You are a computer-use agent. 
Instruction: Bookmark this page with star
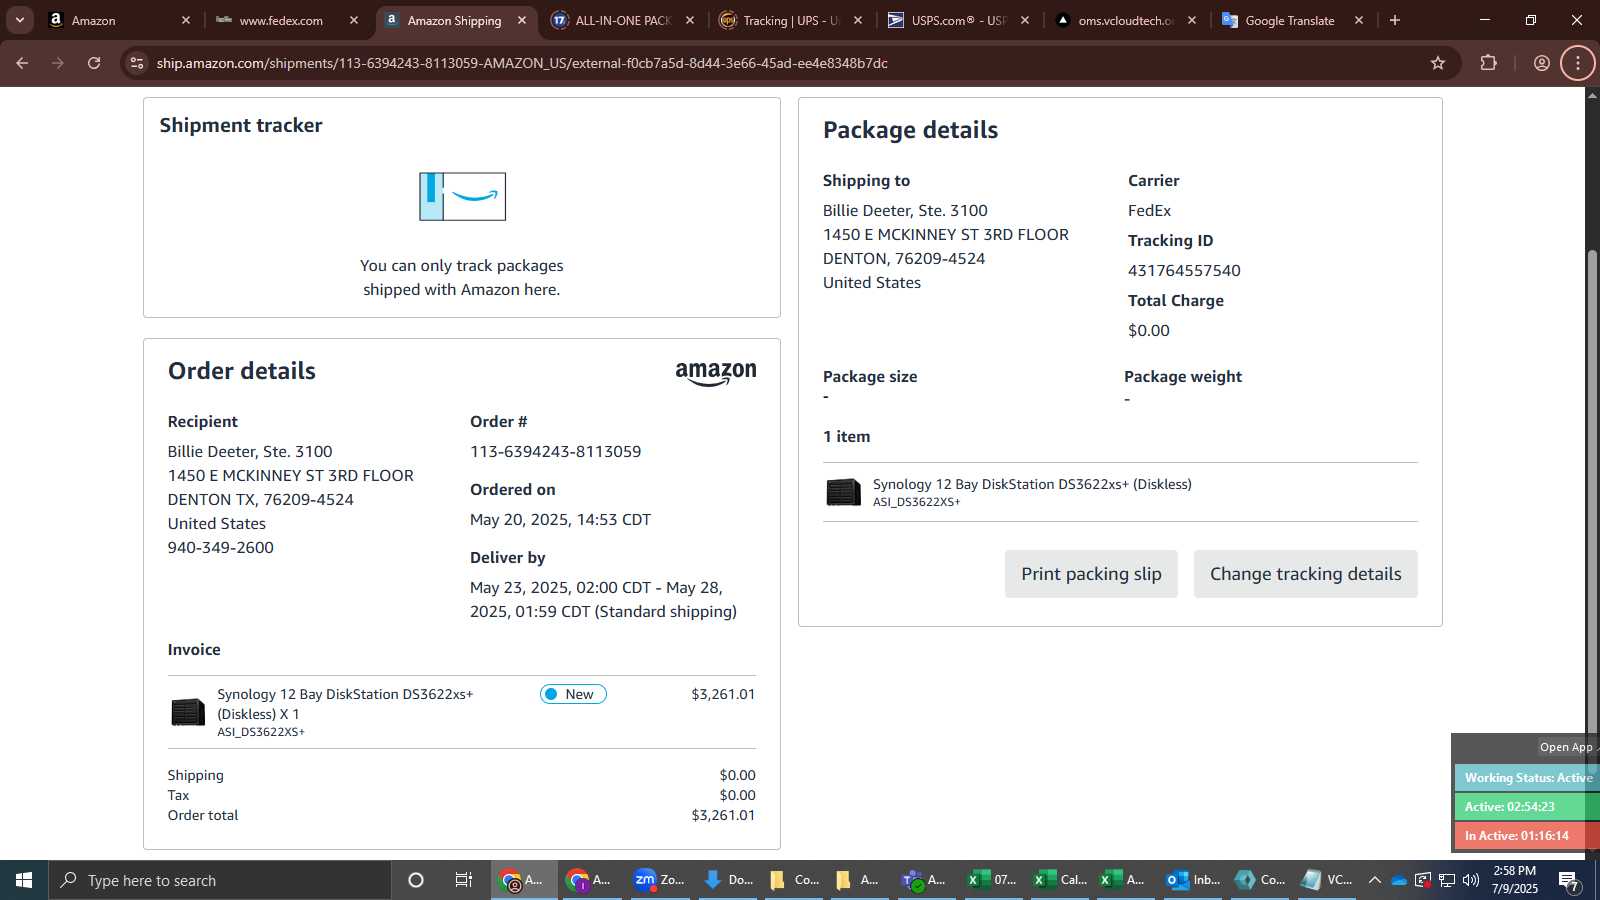point(1438,63)
